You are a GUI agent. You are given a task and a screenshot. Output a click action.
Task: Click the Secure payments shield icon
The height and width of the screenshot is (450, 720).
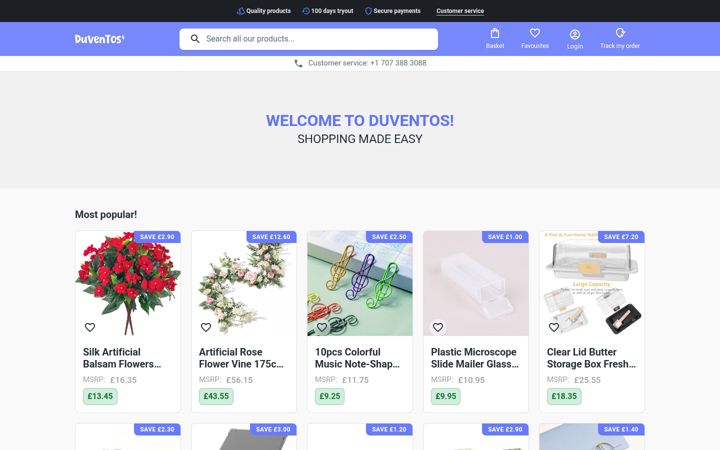[x=368, y=11]
